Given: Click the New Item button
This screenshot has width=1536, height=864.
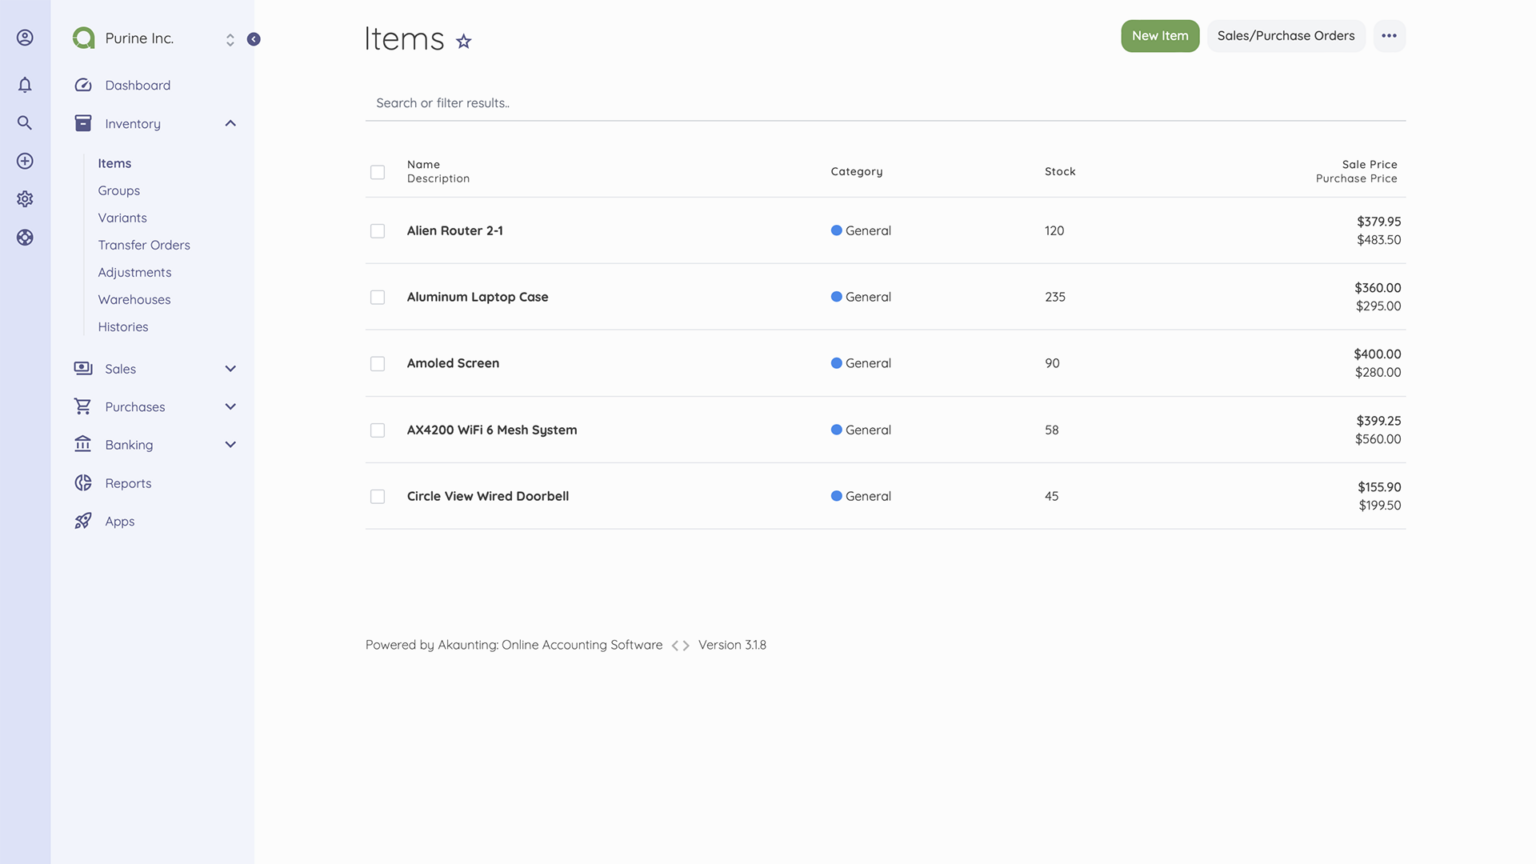Looking at the screenshot, I should click(x=1159, y=35).
